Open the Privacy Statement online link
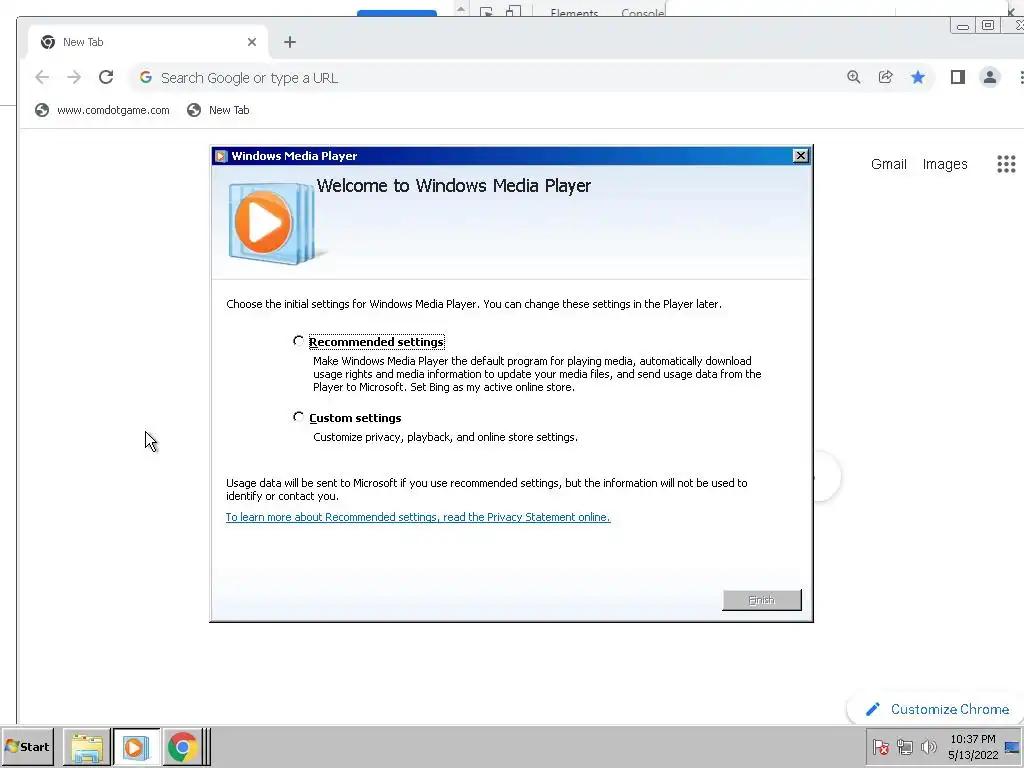The width and height of the screenshot is (1024, 768). tap(418, 517)
